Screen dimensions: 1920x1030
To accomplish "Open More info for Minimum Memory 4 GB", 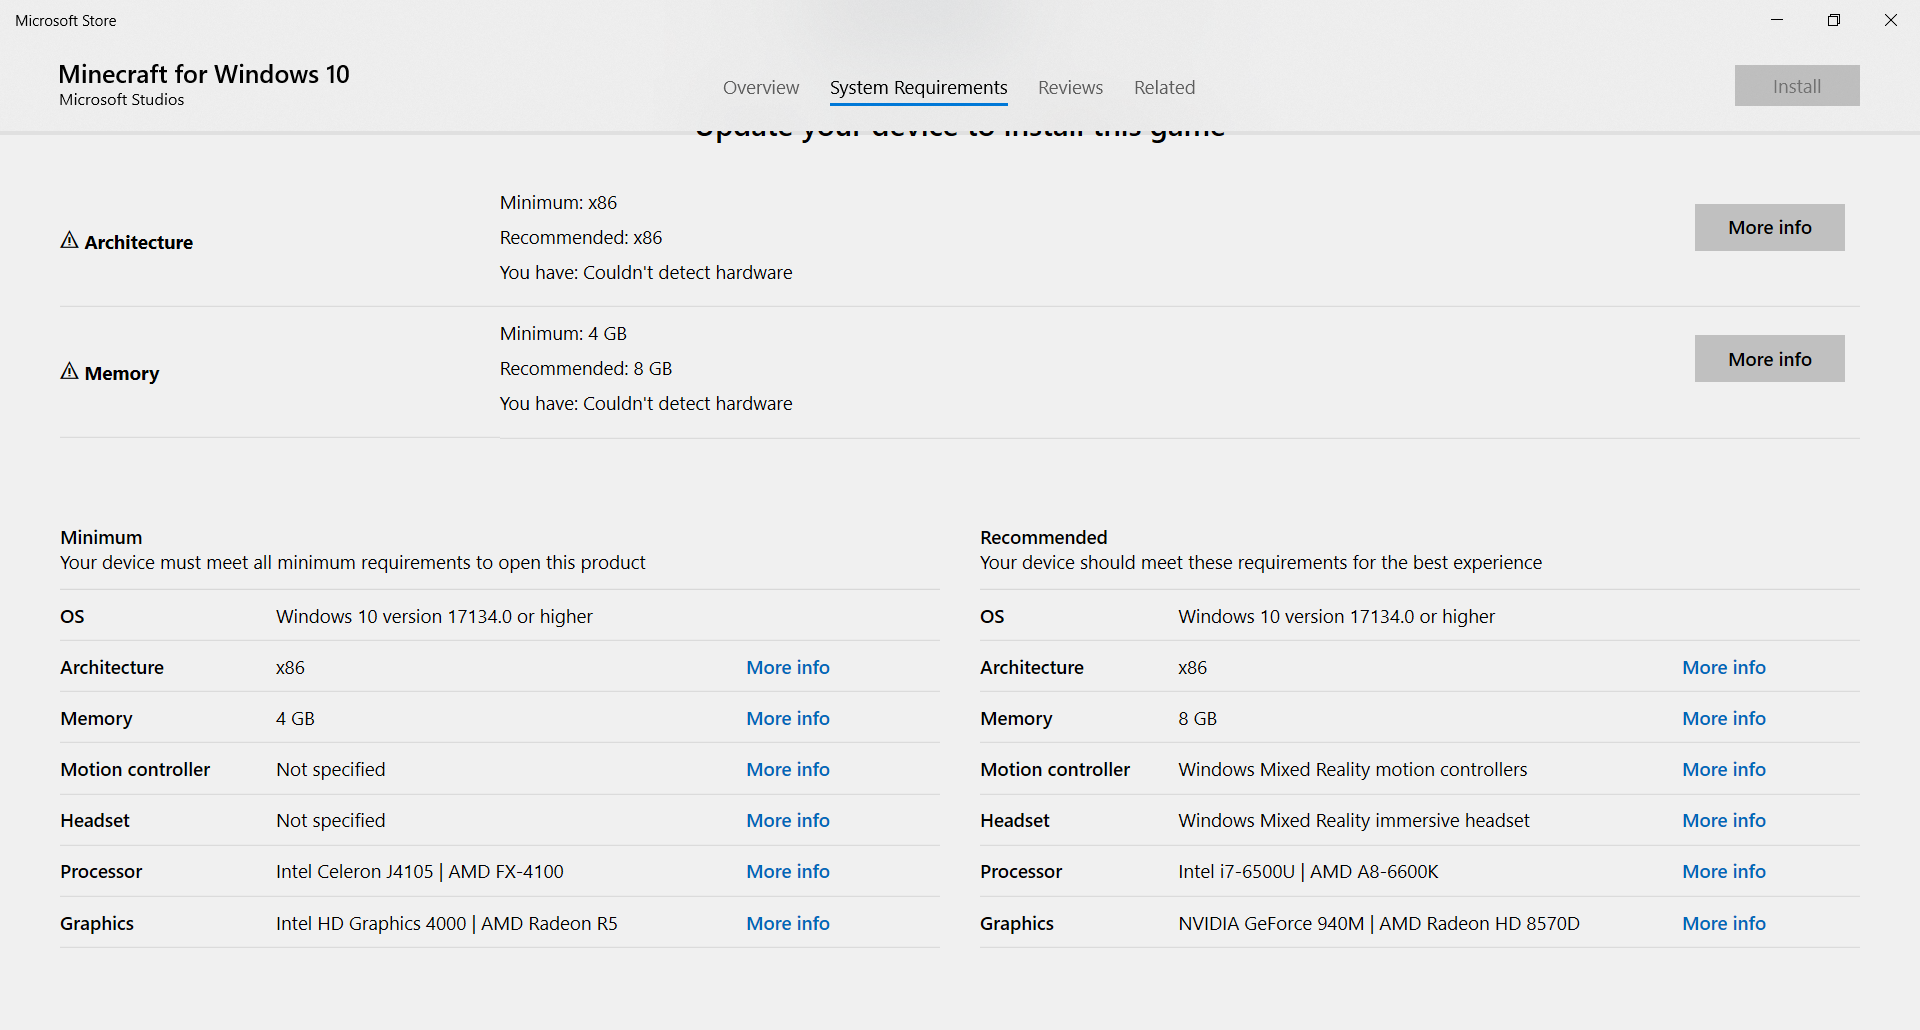I will [788, 718].
